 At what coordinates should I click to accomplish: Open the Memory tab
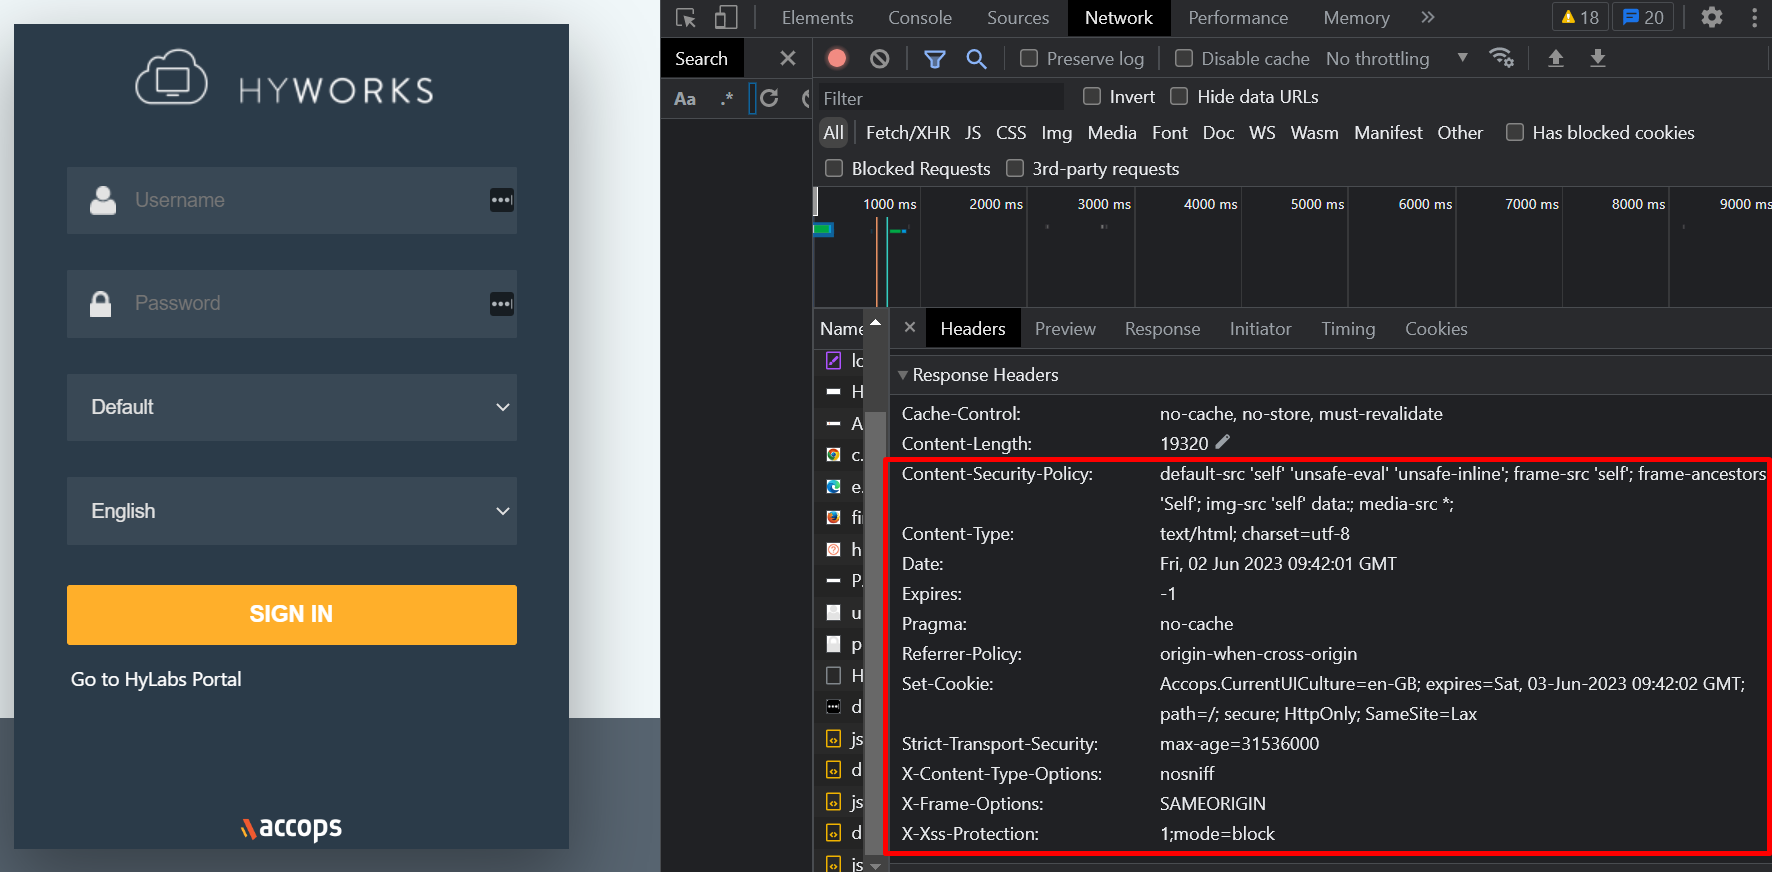(x=1356, y=18)
